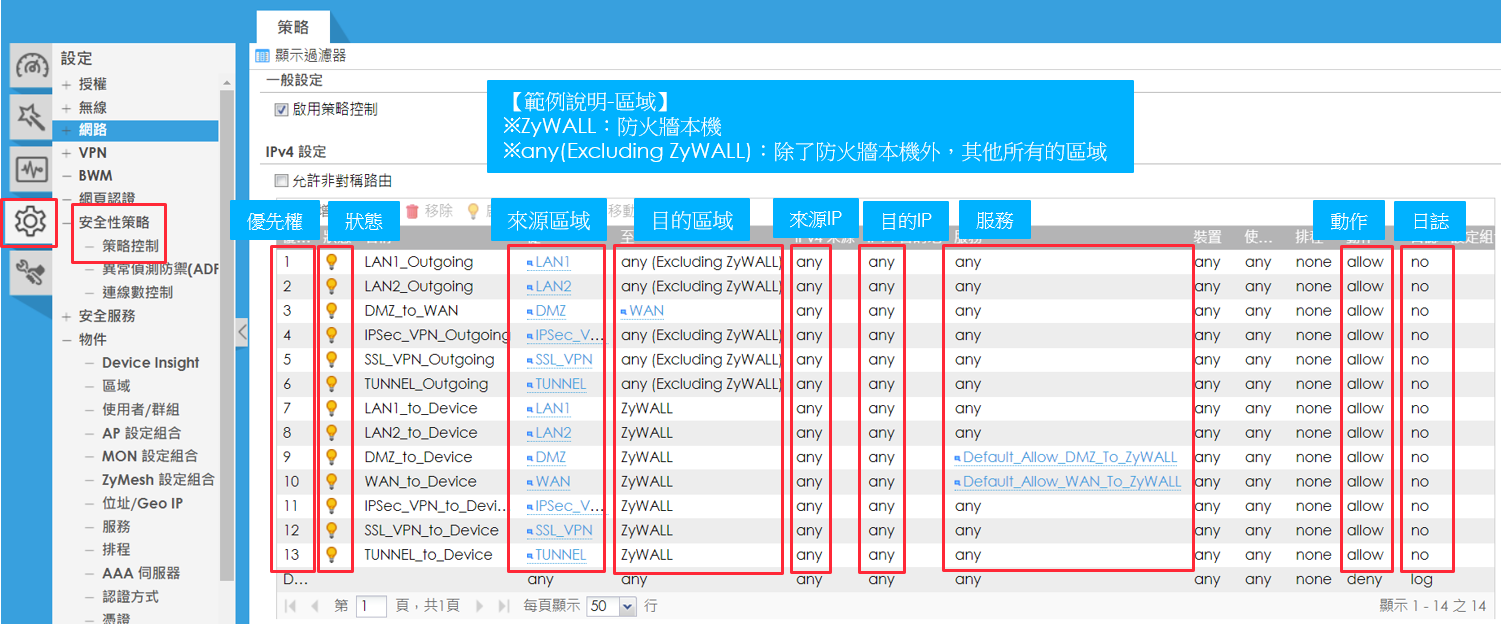Go to previous page arrow in pager
The height and width of the screenshot is (624, 1501).
(x=314, y=606)
